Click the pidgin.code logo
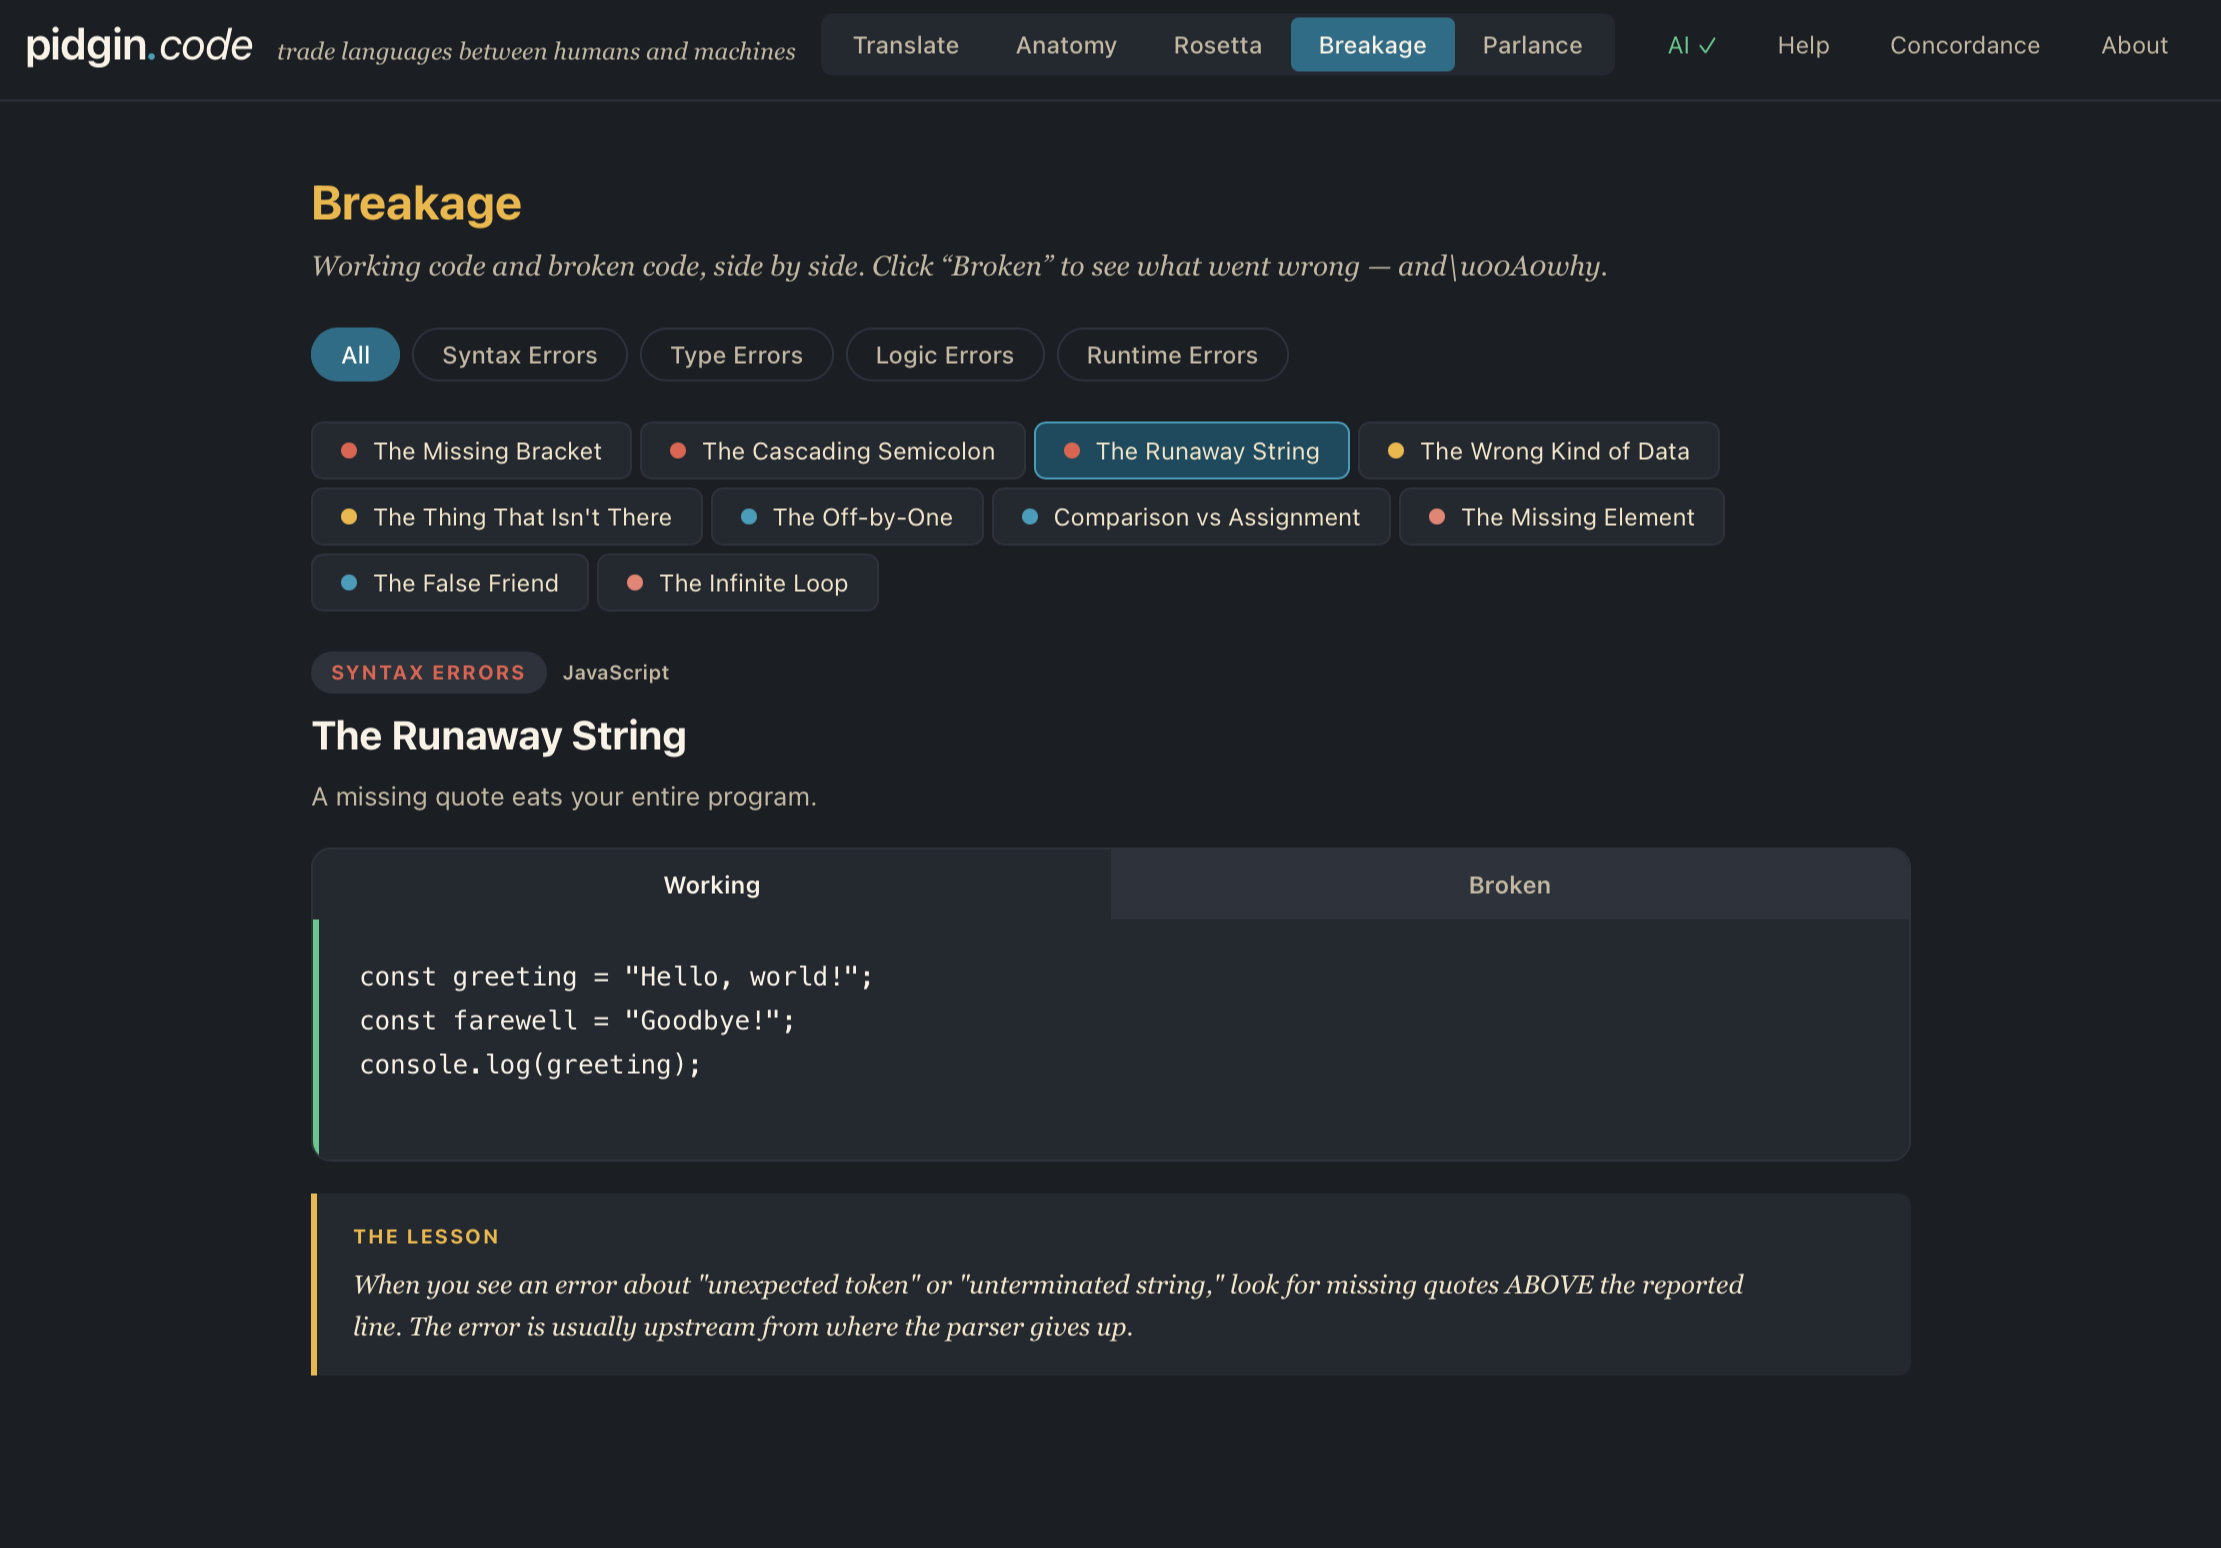Screen dimensions: 2221x1548 click(x=137, y=45)
